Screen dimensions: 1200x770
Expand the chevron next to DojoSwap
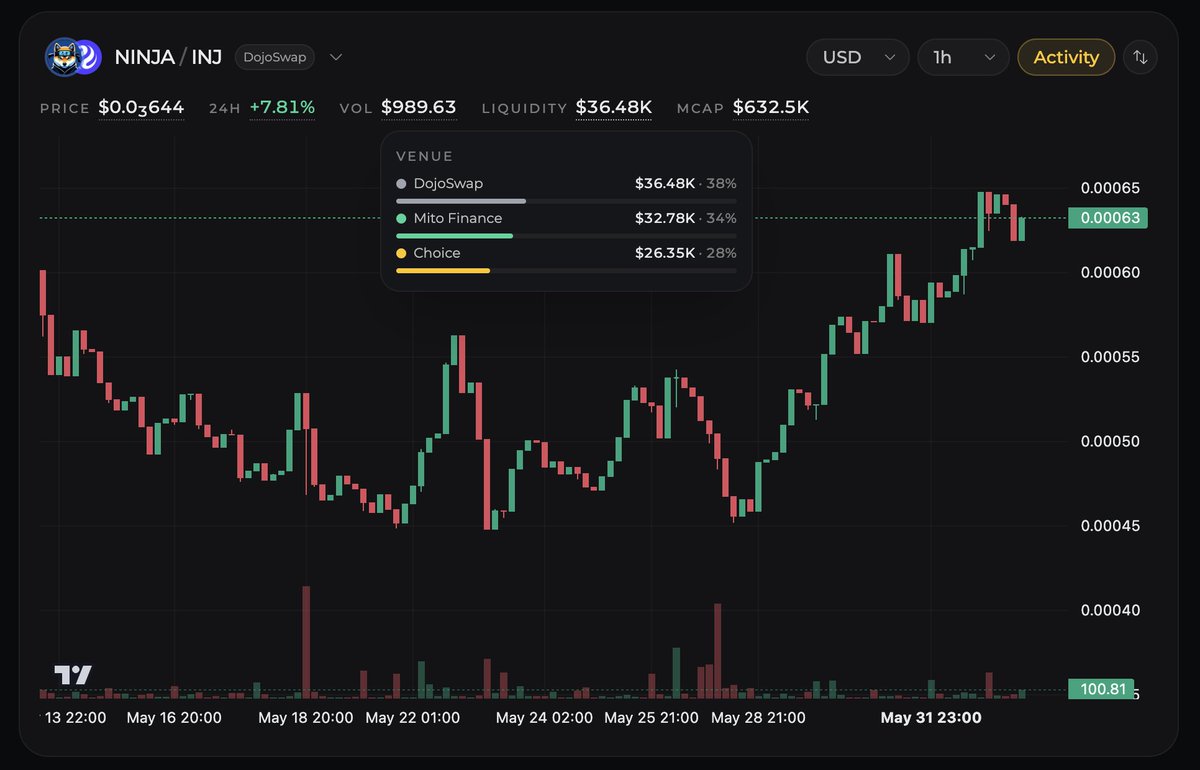point(336,57)
